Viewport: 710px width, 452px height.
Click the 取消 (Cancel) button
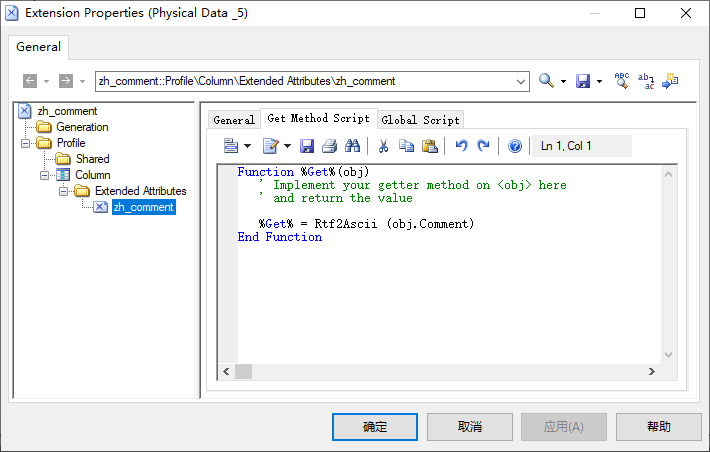tap(470, 427)
